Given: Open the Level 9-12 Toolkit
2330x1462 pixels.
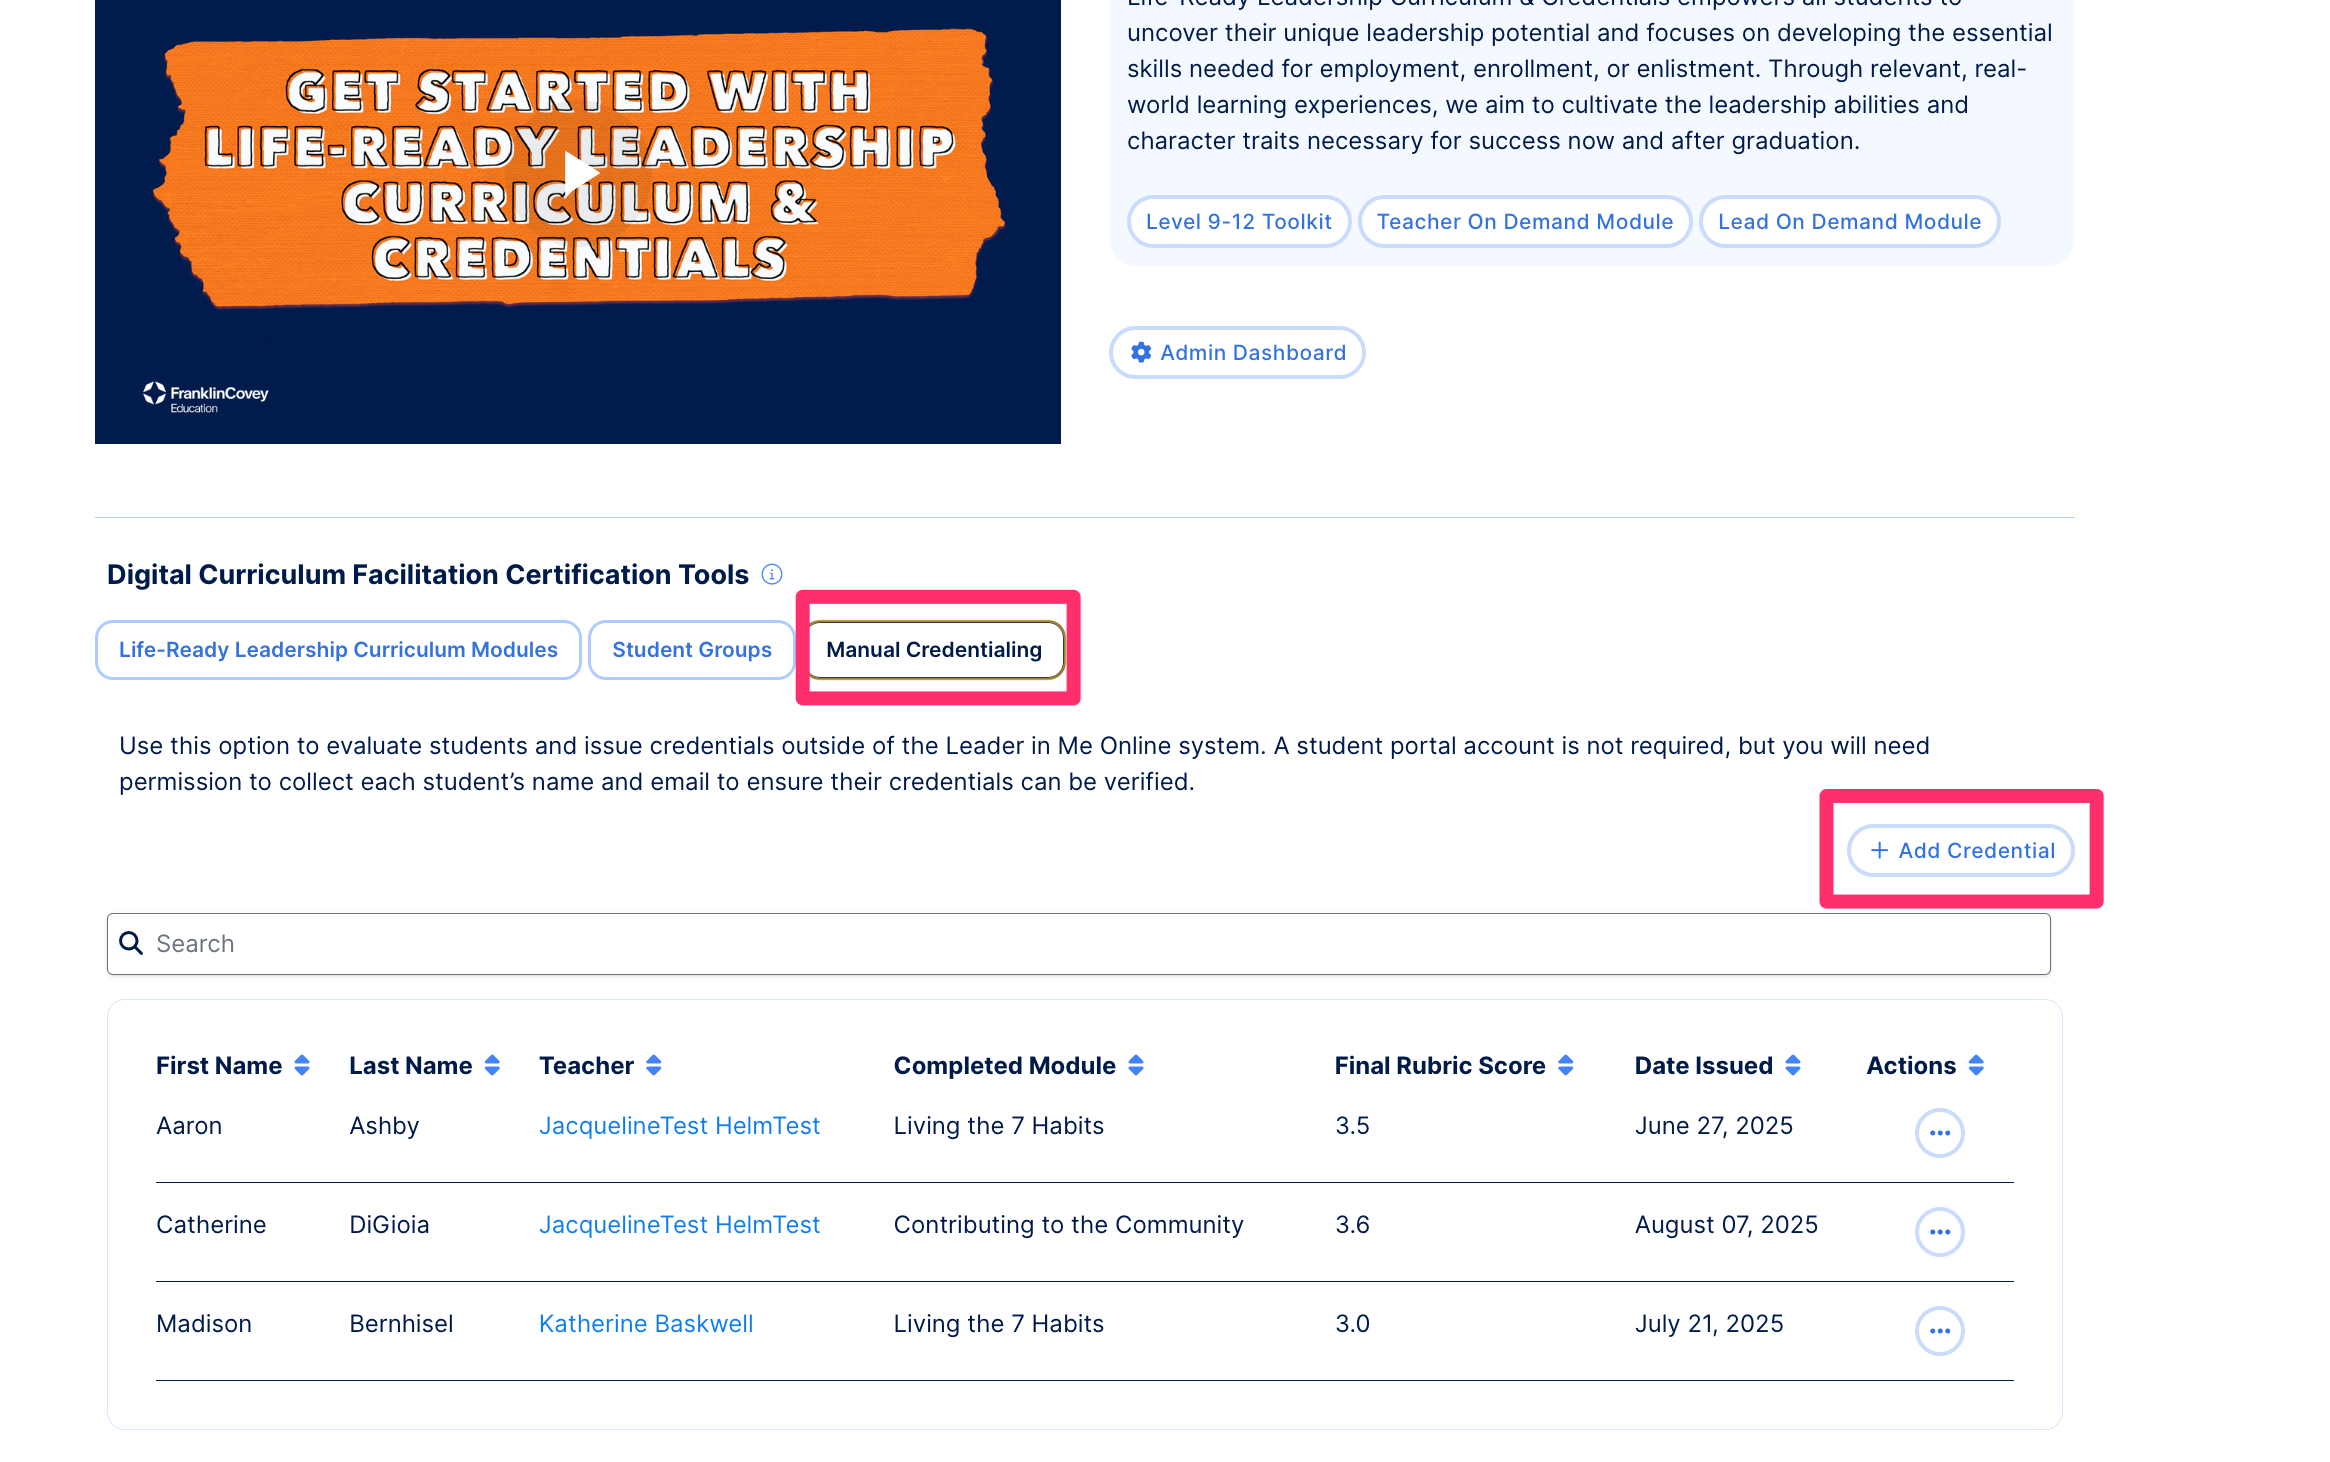Looking at the screenshot, I should [x=1238, y=221].
